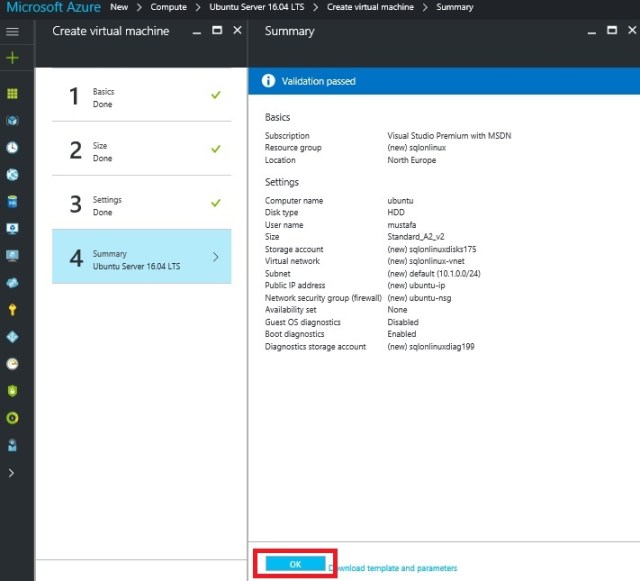This screenshot has width=640, height=581.
Task: Click 'None' Availability set value
Action: (x=397, y=310)
